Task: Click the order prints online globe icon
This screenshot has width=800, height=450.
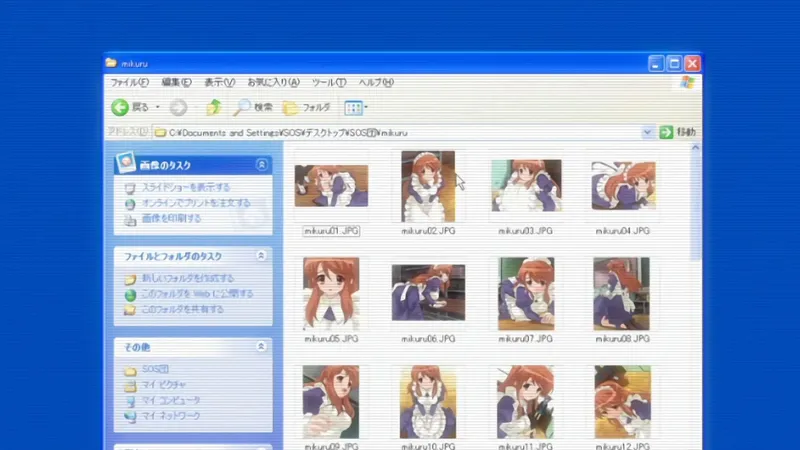Action: point(130,204)
